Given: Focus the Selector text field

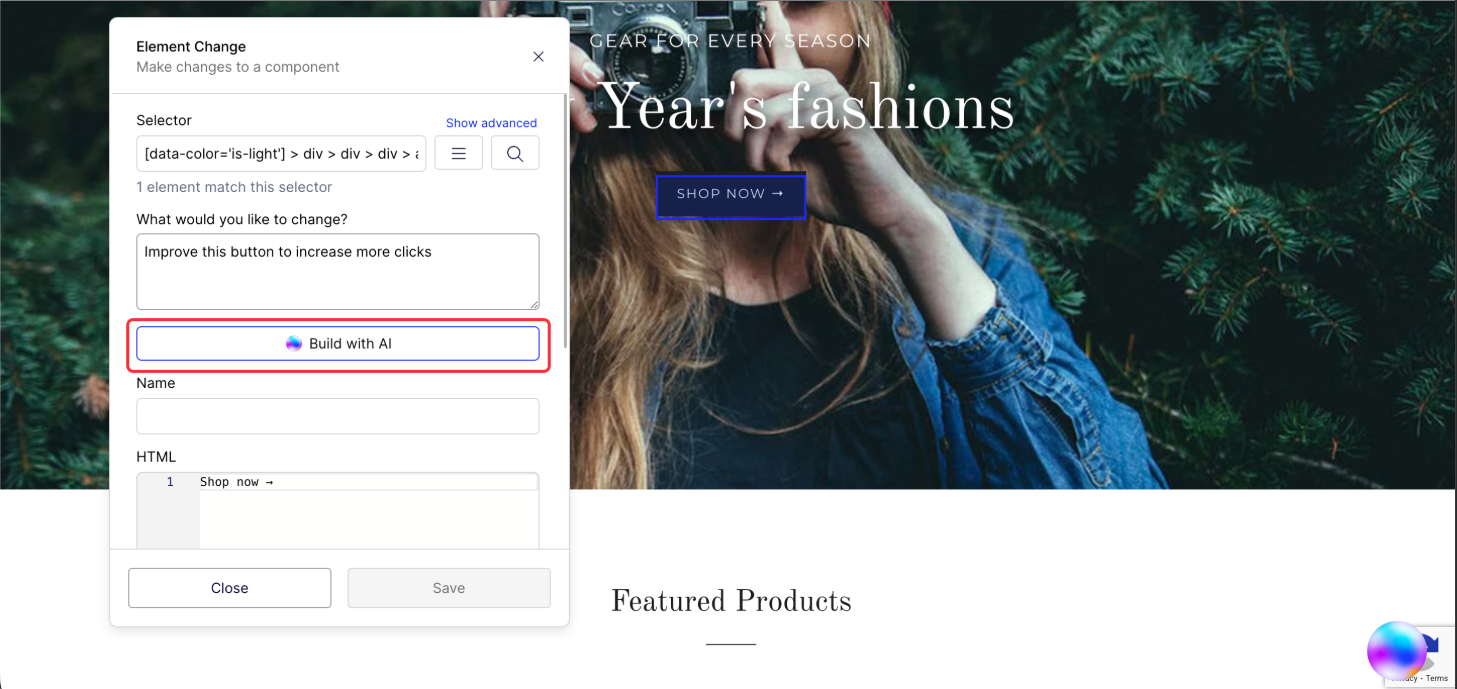Looking at the screenshot, I should coord(281,154).
